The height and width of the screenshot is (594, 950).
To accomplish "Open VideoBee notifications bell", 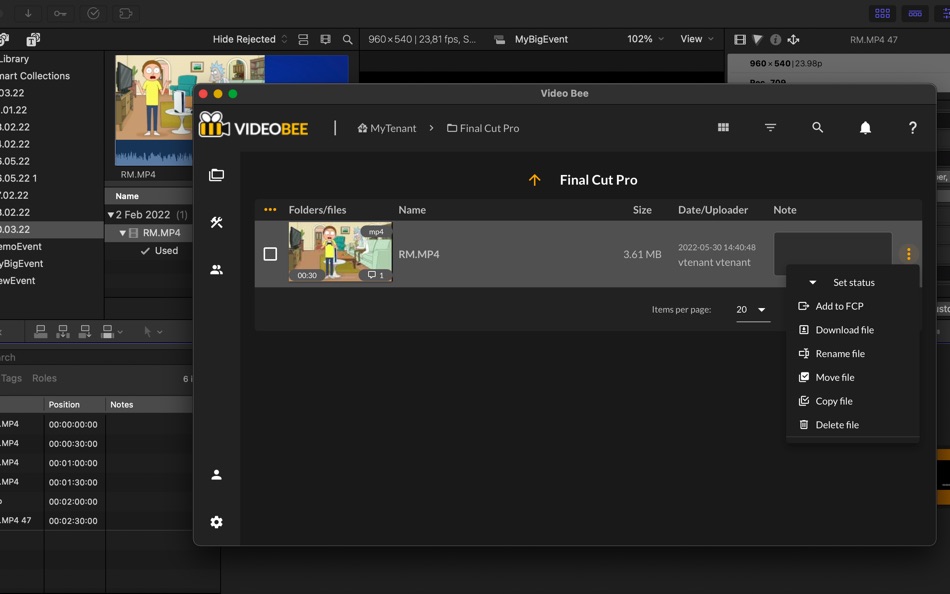I will tap(864, 127).
